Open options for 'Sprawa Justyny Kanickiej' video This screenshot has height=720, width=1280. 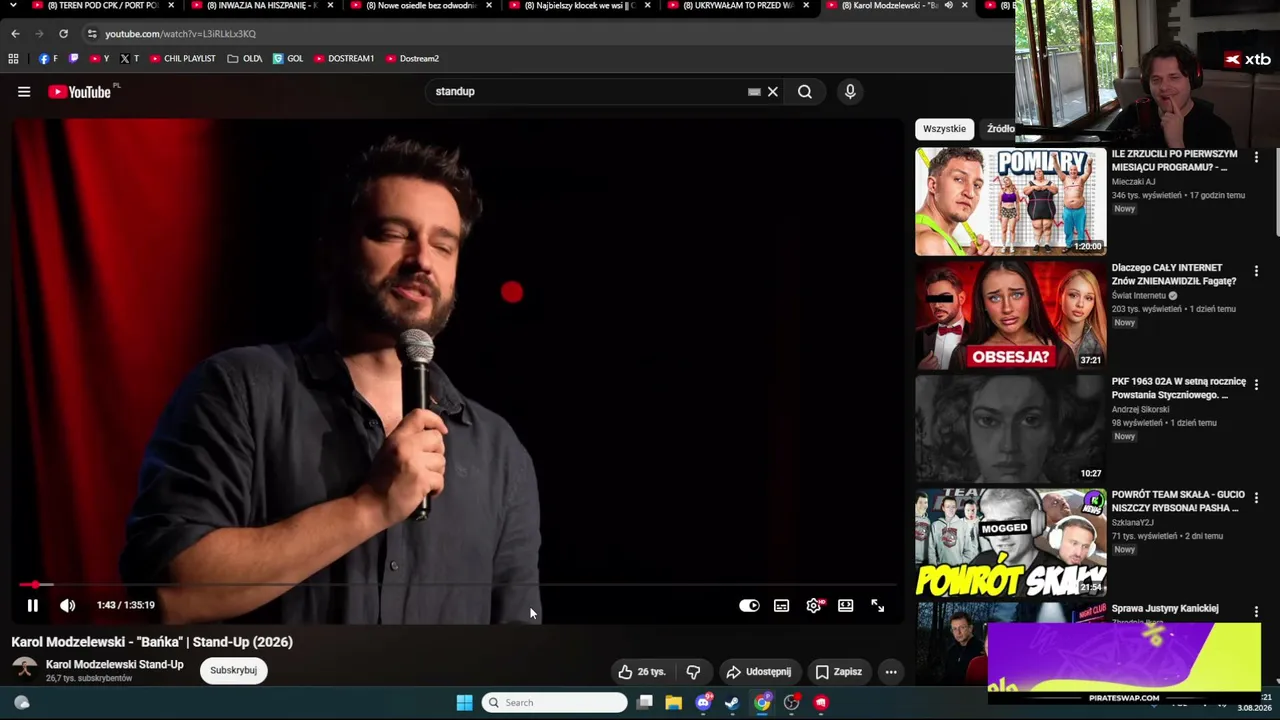pos(1256,611)
